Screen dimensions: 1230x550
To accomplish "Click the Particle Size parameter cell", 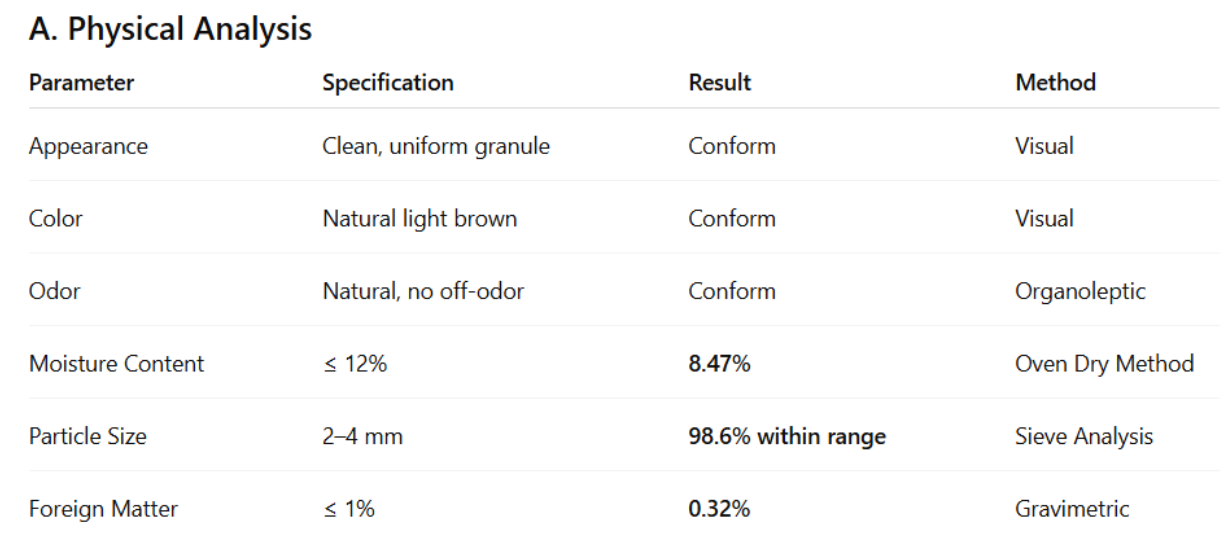I will 88,436.
